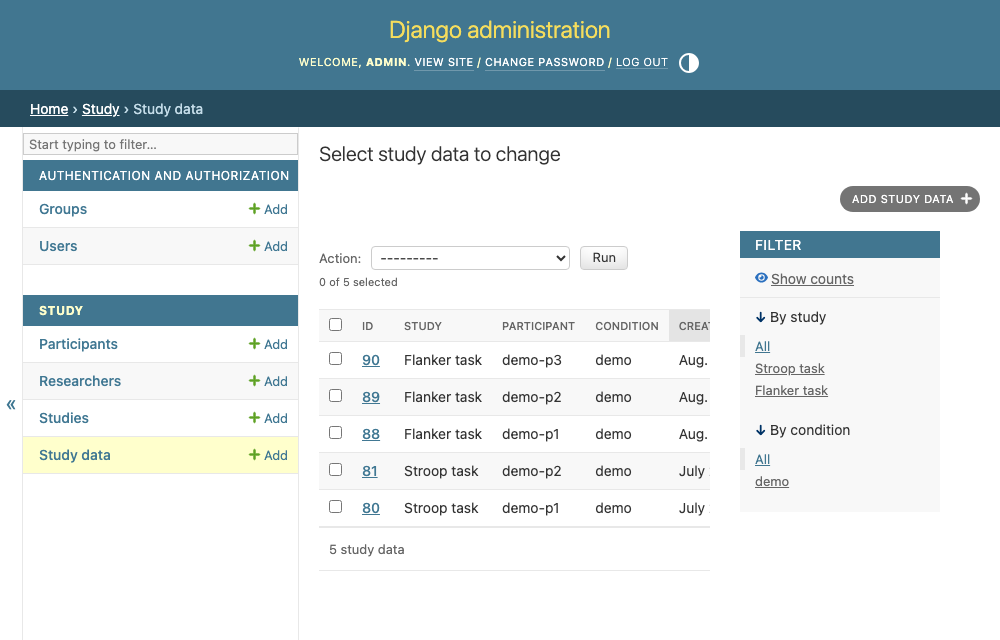Filter by Flanker task study
Image resolution: width=1000 pixels, height=640 pixels.
(791, 390)
